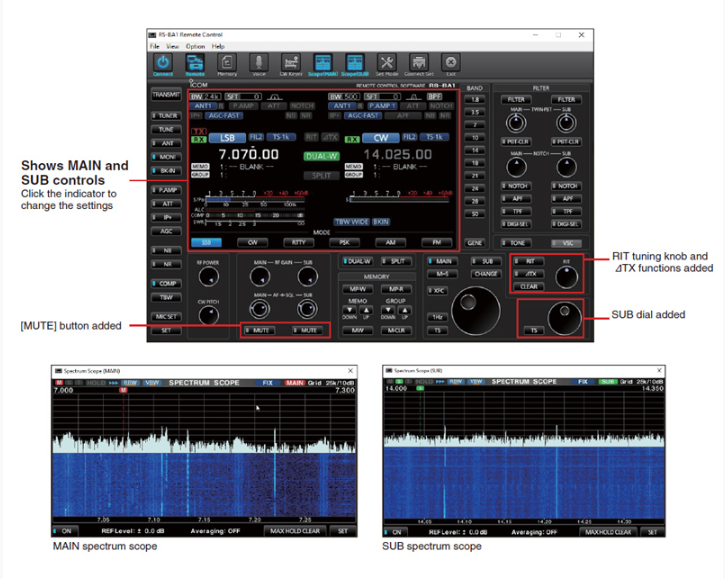725x579 pixels.
Task: Toggle the MONI monitor button
Action: point(166,157)
